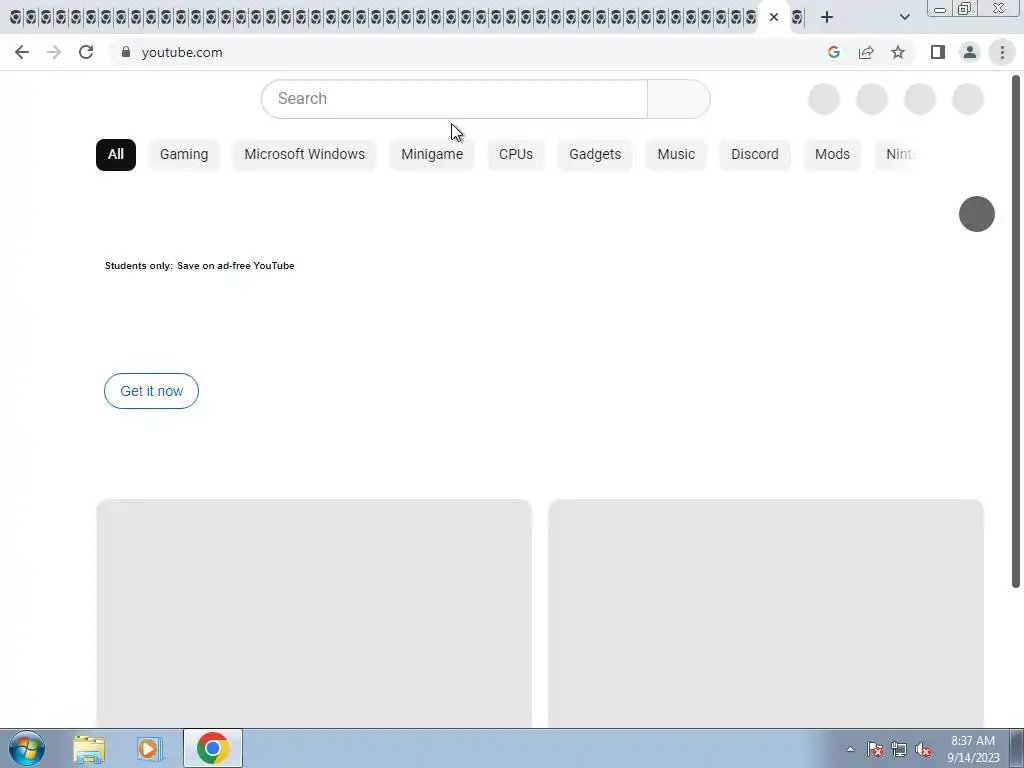Click Students only: Save on ad-free YouTube
This screenshot has height=768, width=1024.
[200, 266]
